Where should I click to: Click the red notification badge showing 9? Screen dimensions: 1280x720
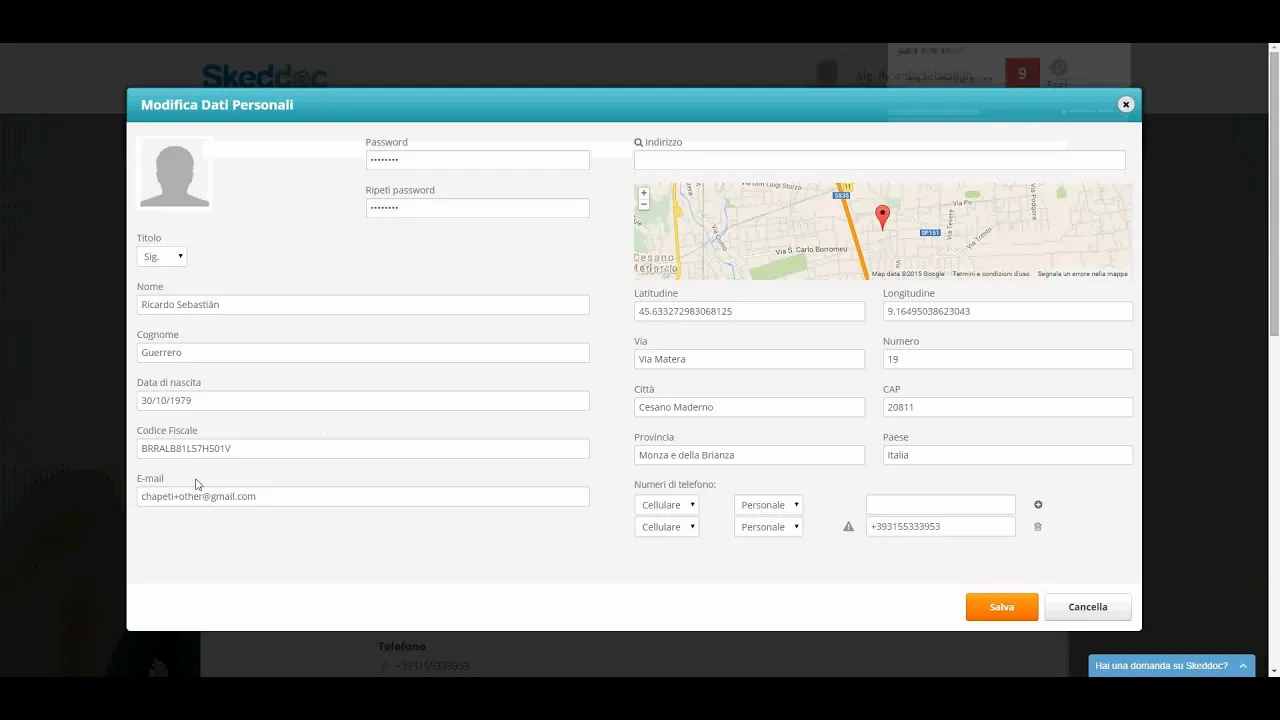pos(1022,73)
